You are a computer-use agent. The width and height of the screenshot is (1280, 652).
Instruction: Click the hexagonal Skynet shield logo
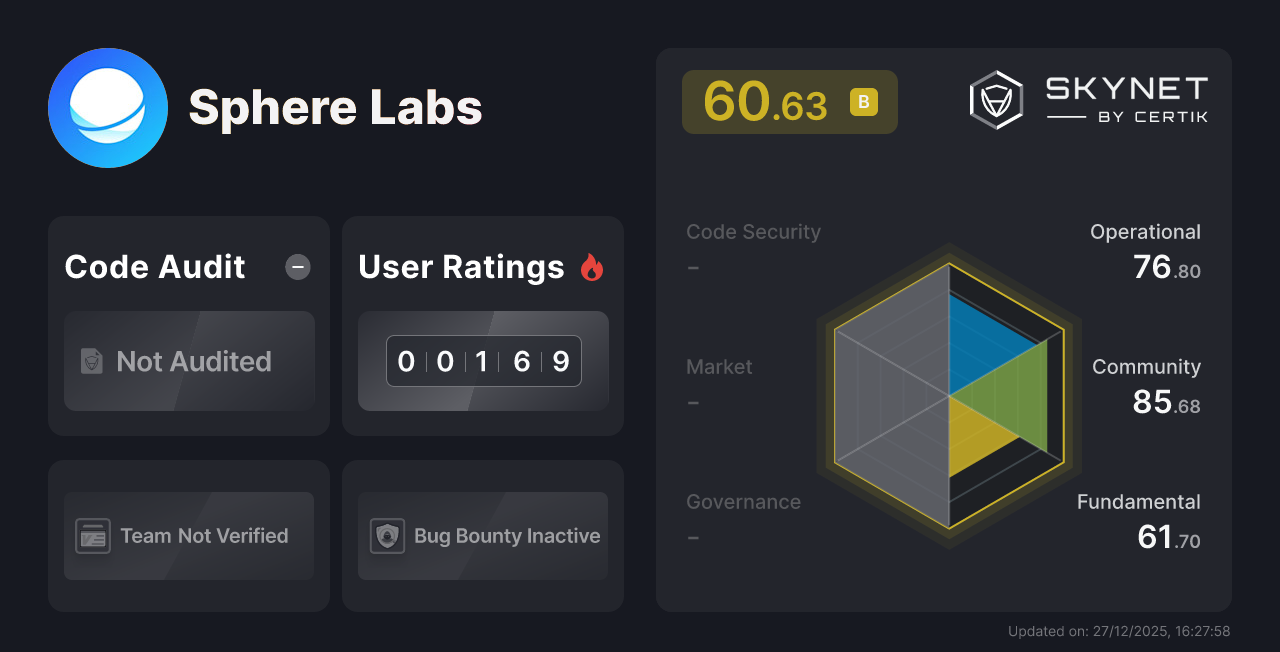[x=995, y=99]
